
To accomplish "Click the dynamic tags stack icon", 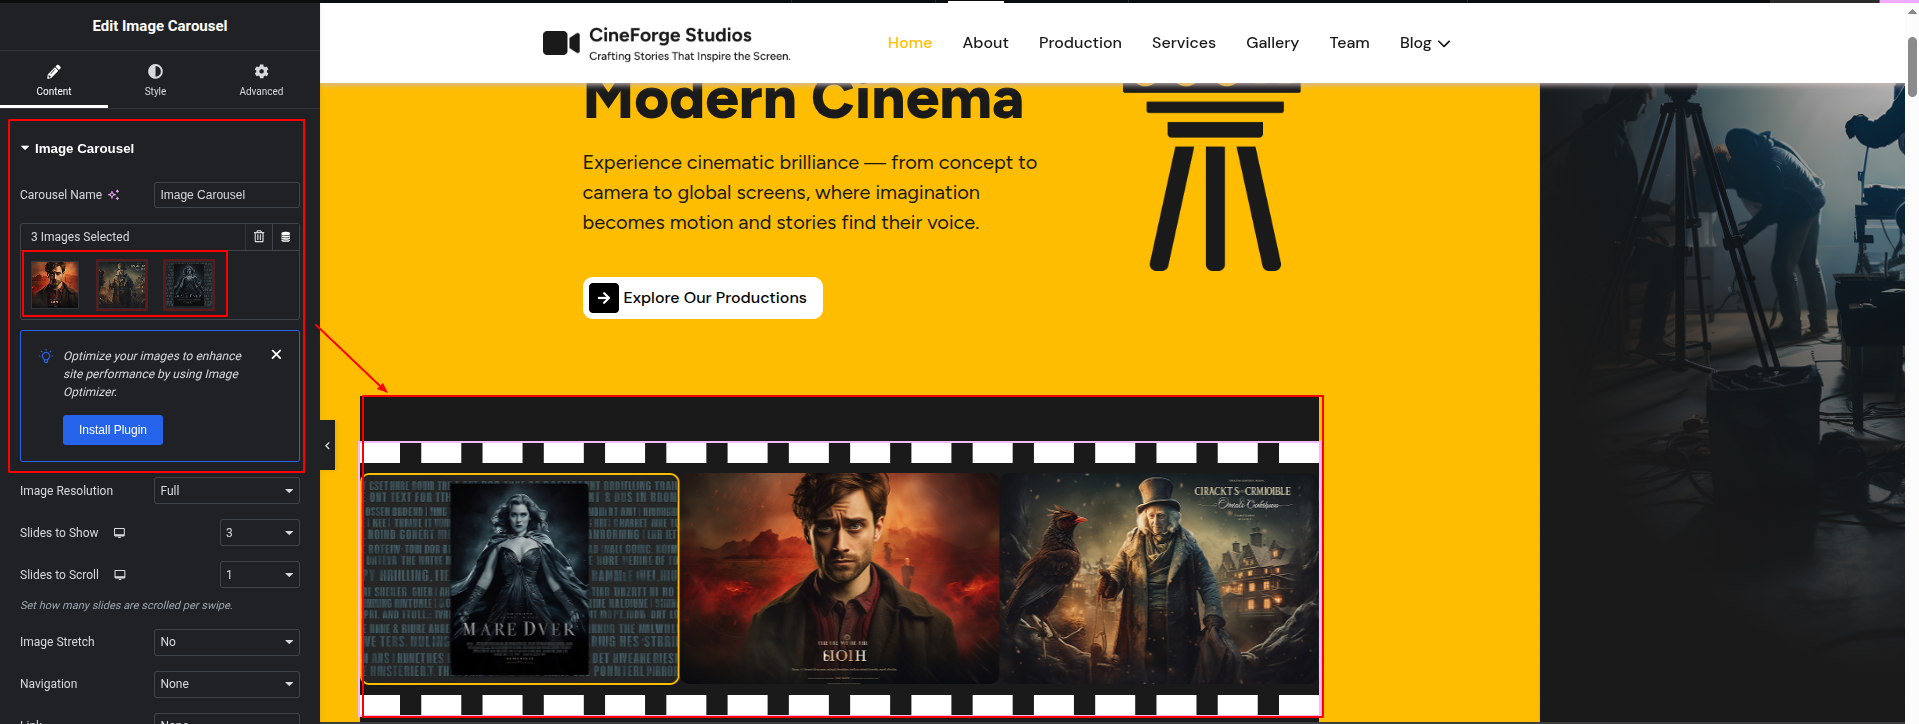I will 286,237.
